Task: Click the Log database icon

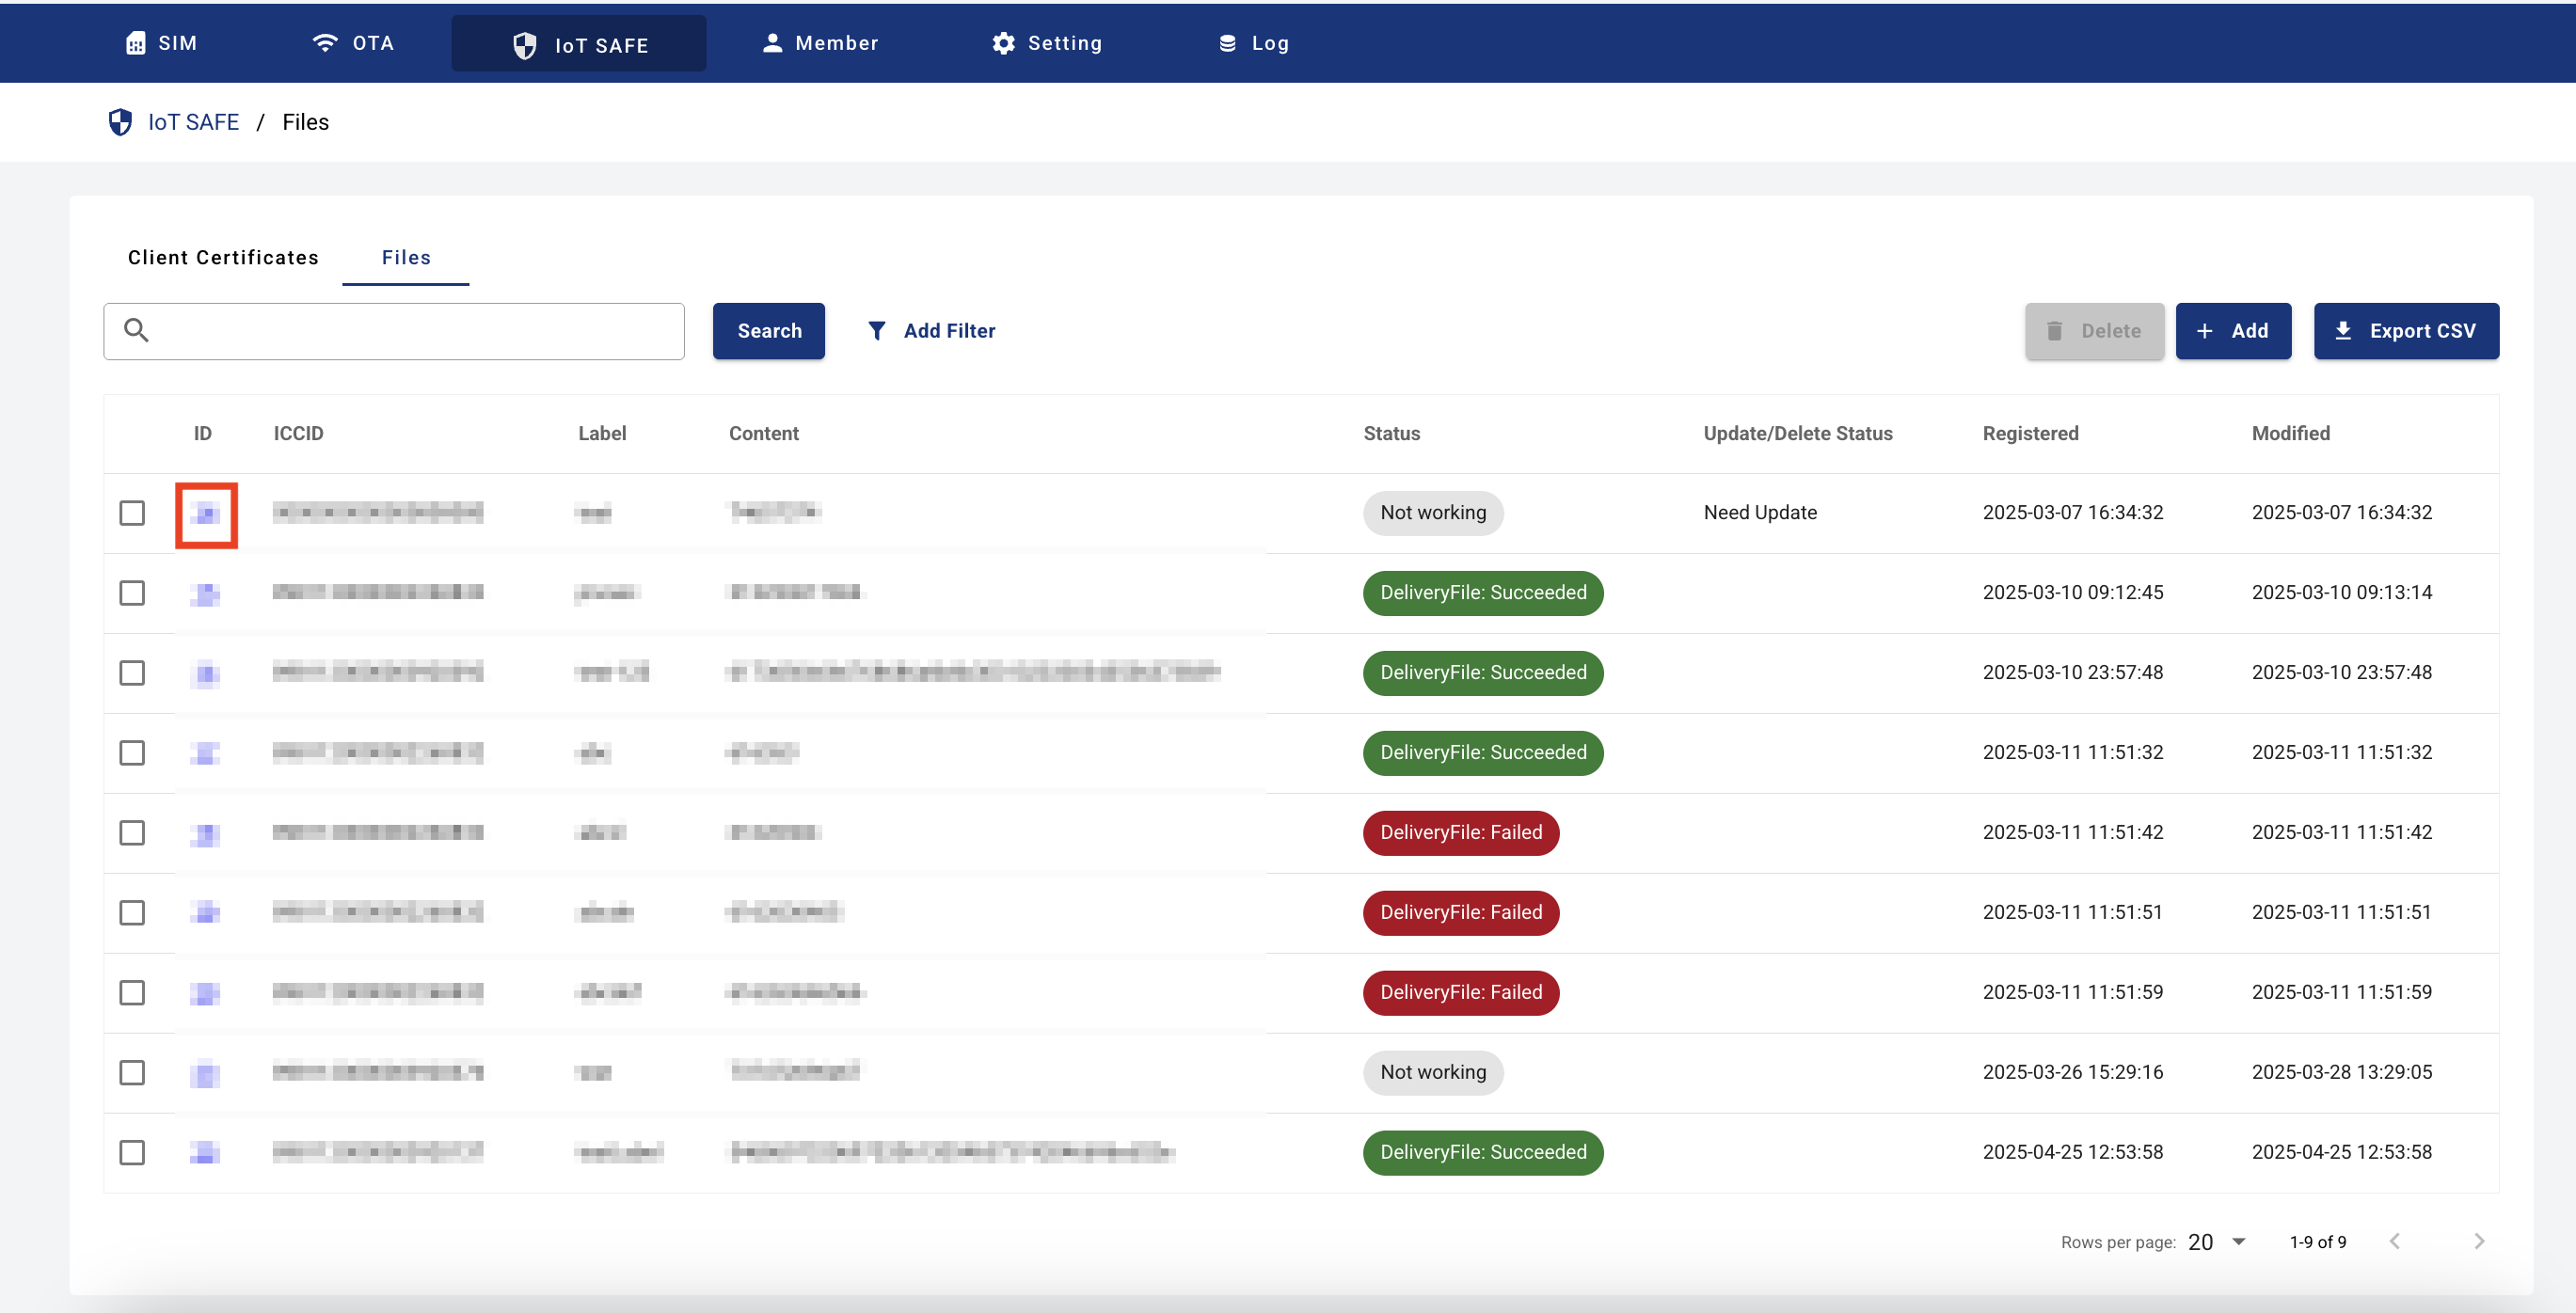Action: (x=1227, y=43)
